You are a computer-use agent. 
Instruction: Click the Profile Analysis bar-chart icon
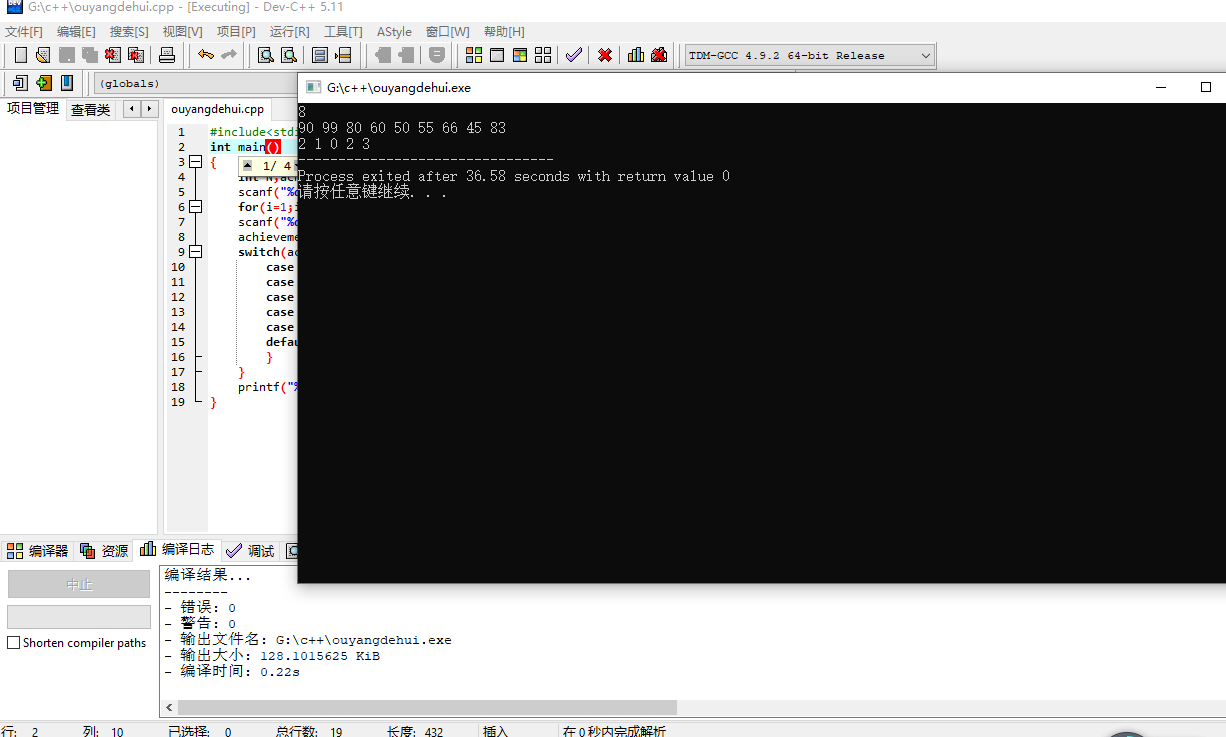point(636,55)
